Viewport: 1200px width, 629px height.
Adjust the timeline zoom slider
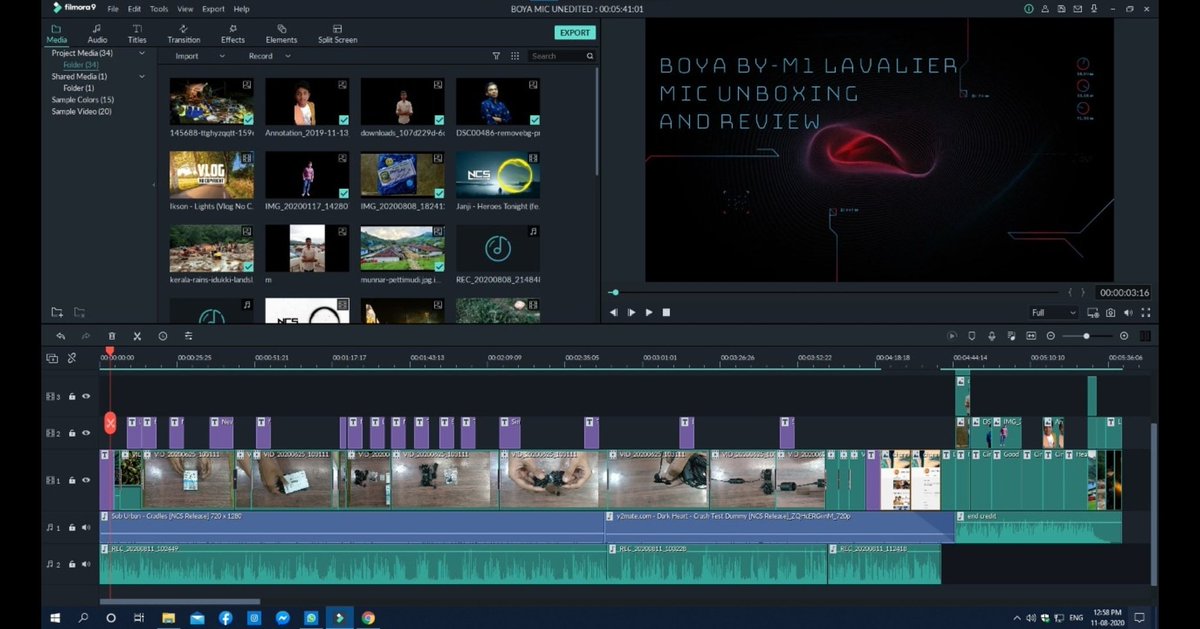point(1087,336)
